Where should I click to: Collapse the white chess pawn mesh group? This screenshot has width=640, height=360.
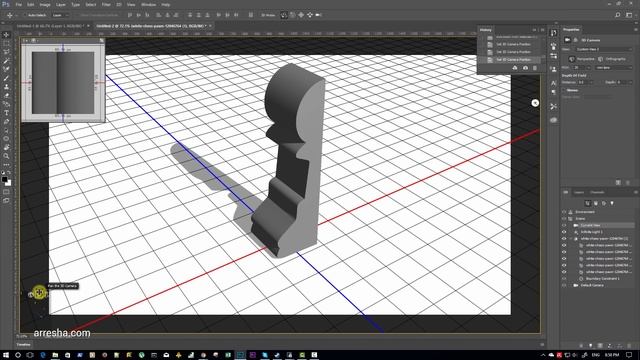571,239
